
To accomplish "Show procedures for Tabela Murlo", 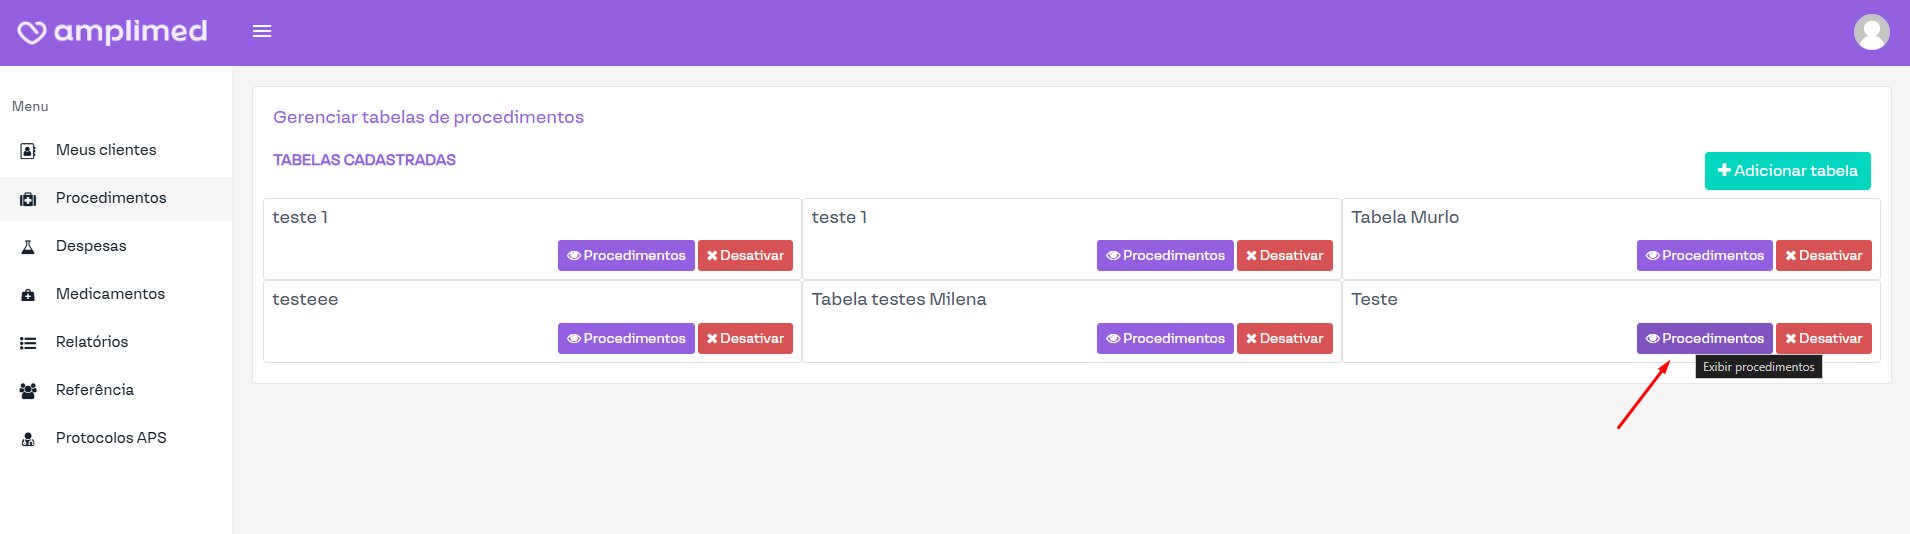I will click(1704, 256).
